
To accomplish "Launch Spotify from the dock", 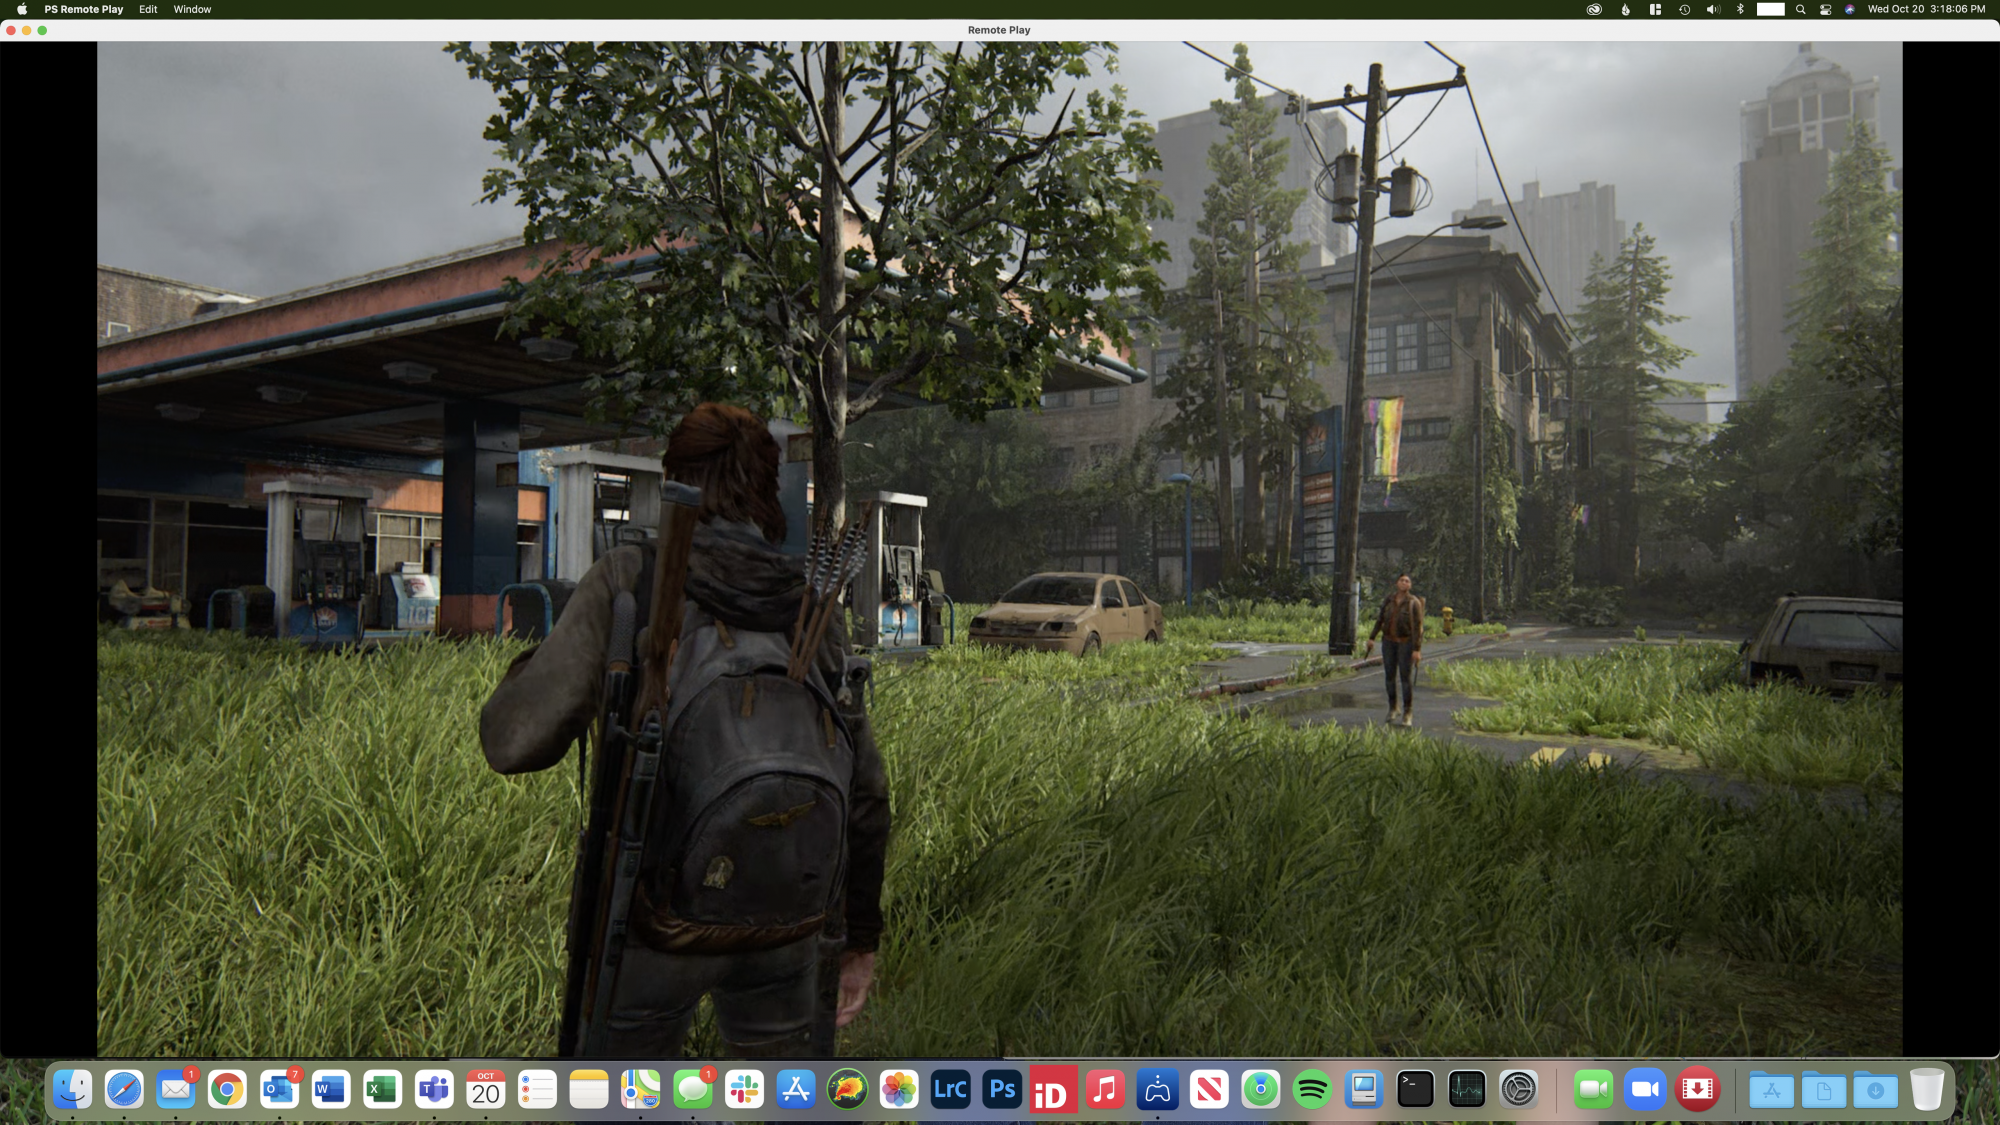I will pyautogui.click(x=1312, y=1090).
